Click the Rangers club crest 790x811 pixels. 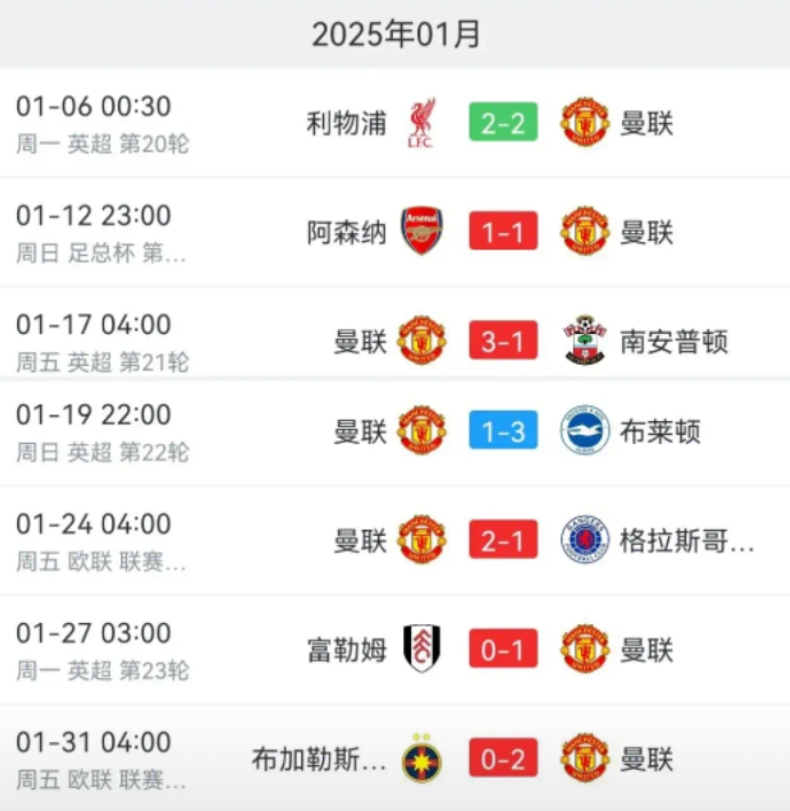(x=585, y=539)
